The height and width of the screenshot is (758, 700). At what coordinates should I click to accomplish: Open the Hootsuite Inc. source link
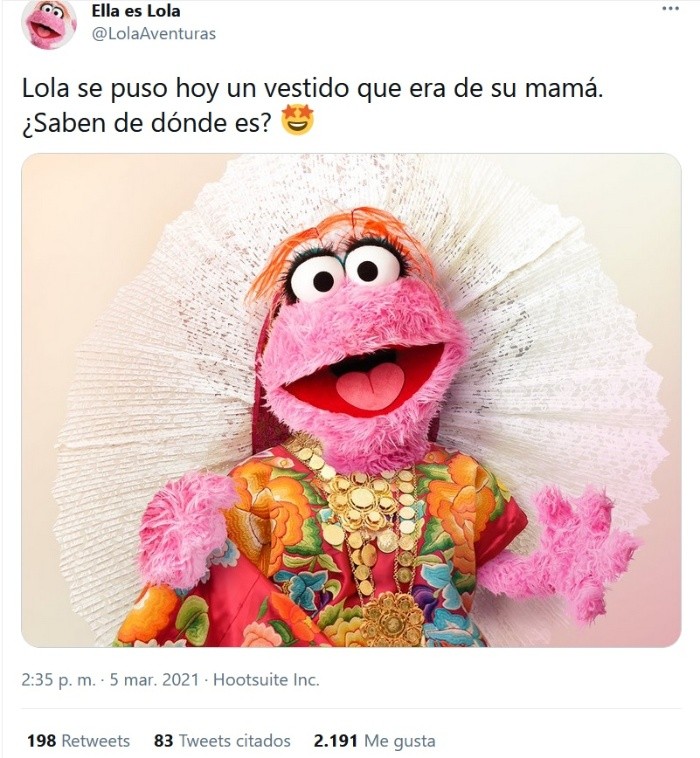[x=266, y=680]
